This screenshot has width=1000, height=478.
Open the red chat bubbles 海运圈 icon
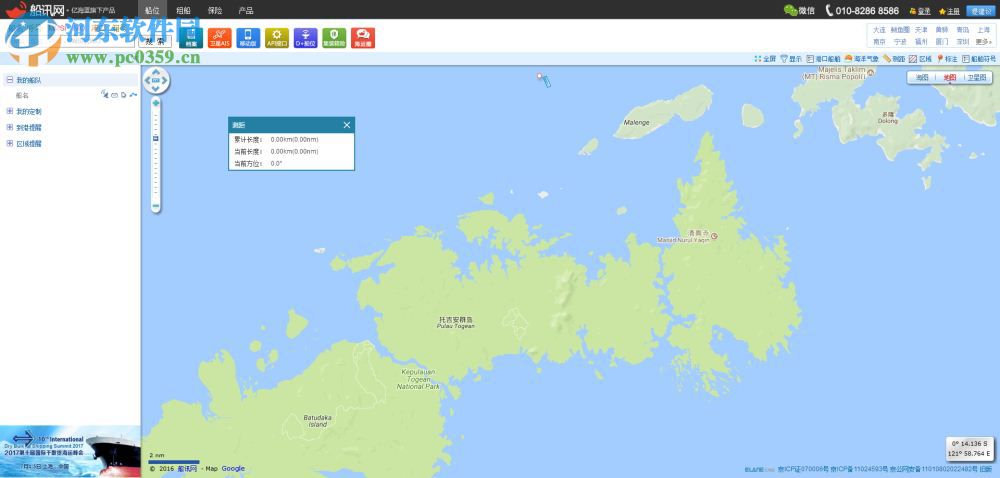[363, 38]
